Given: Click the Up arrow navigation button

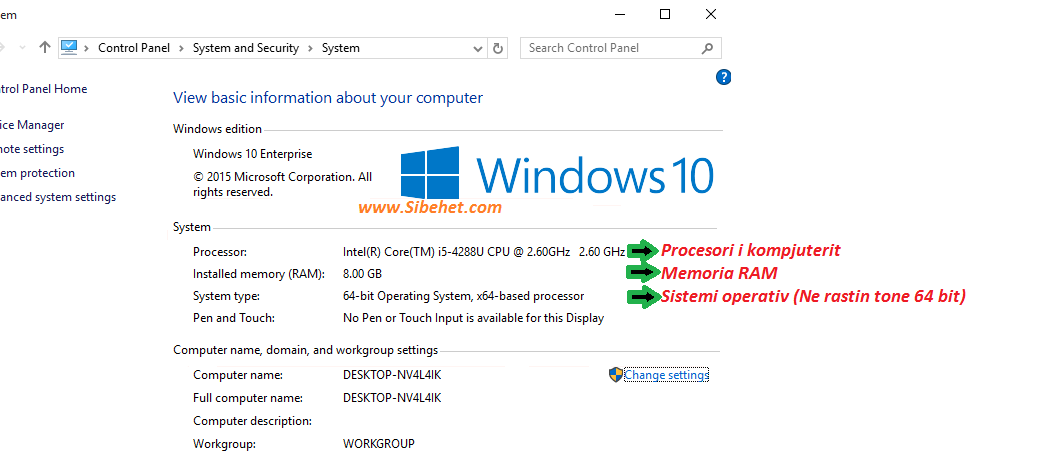Looking at the screenshot, I should coord(45,48).
